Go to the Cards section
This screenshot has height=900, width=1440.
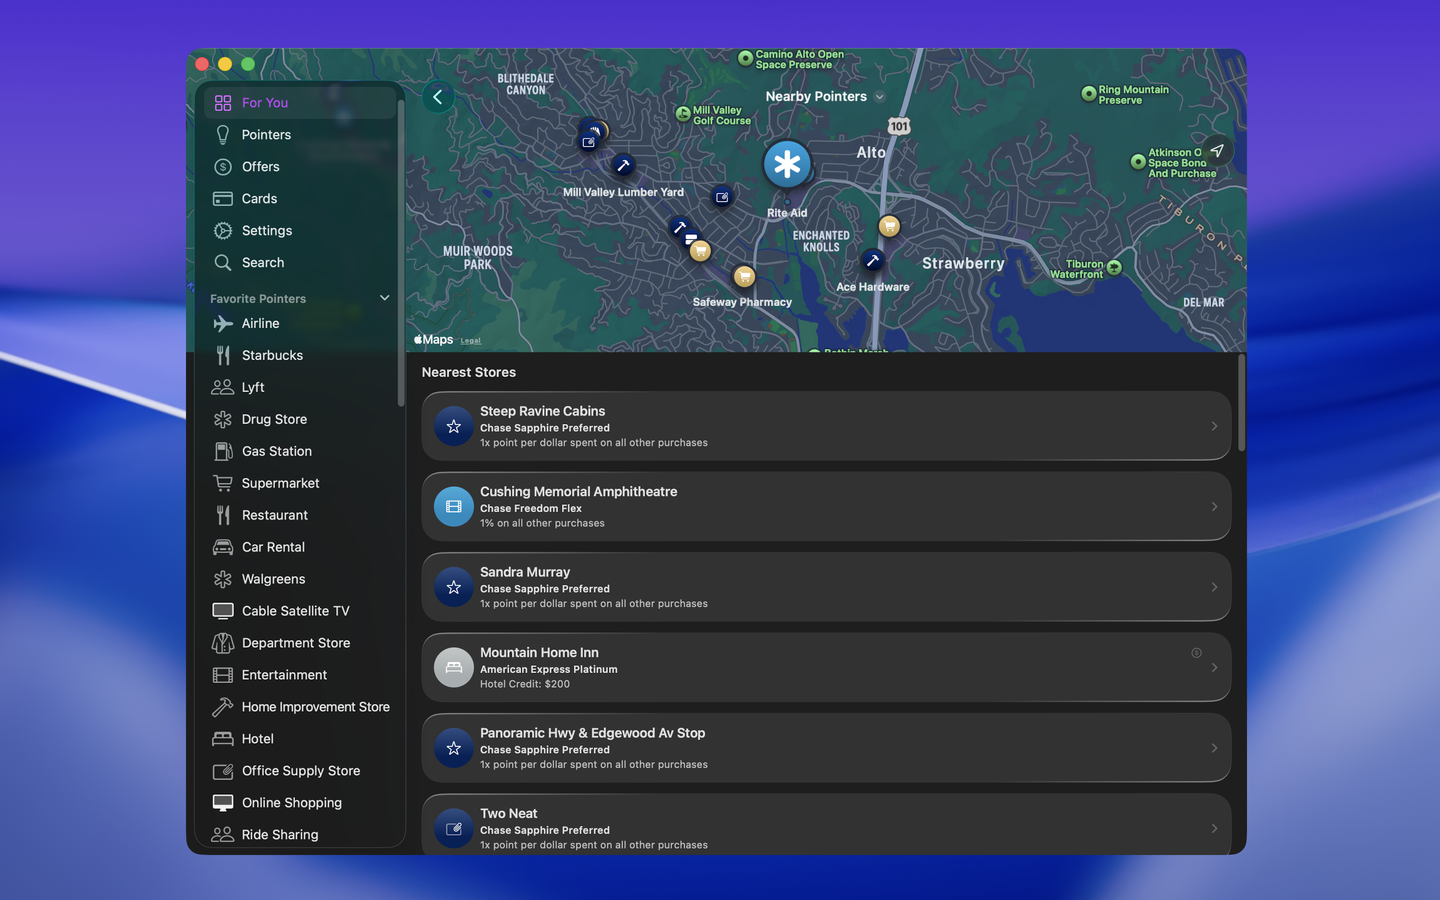click(x=259, y=199)
